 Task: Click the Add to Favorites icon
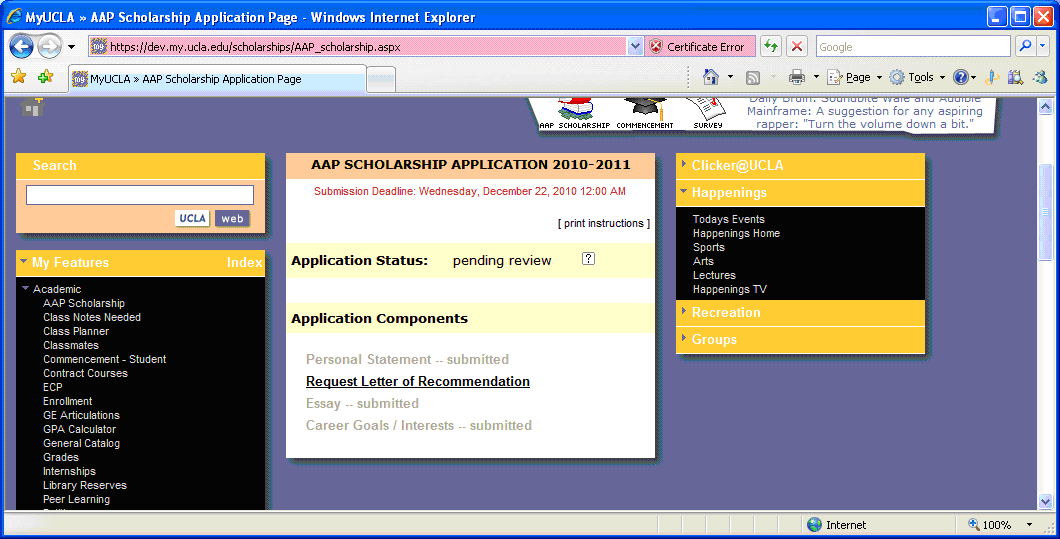coord(45,77)
